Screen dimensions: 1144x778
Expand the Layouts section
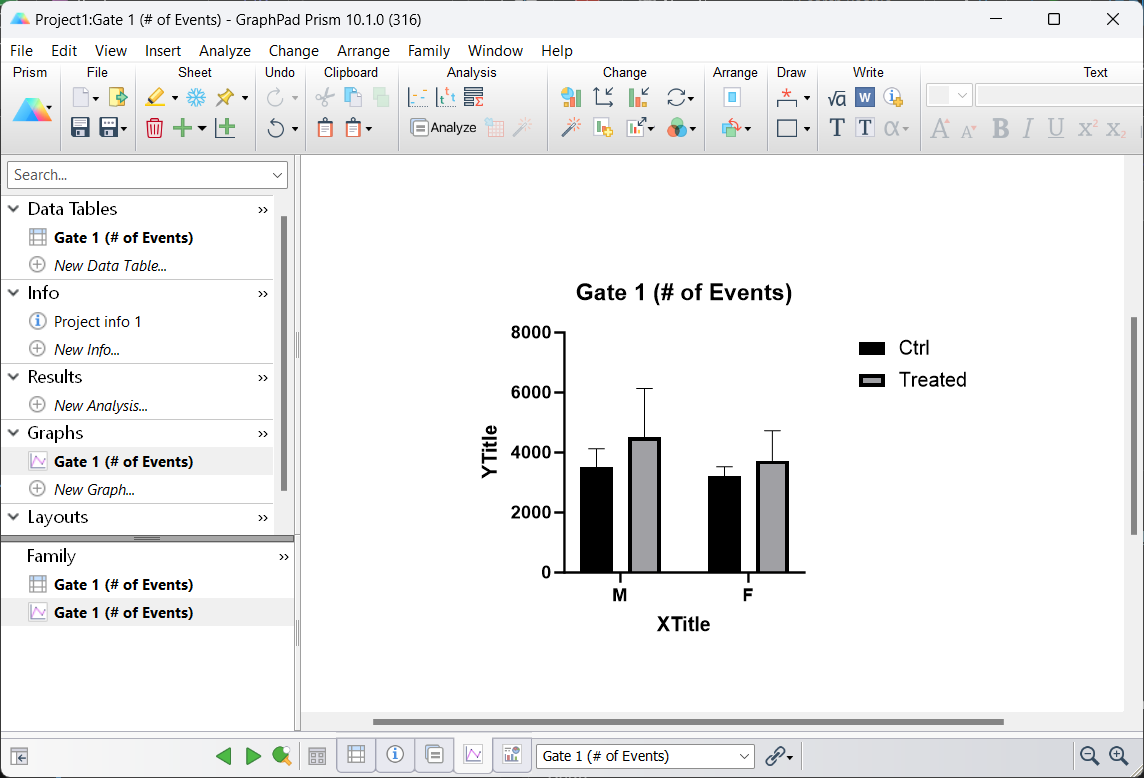tap(14, 517)
